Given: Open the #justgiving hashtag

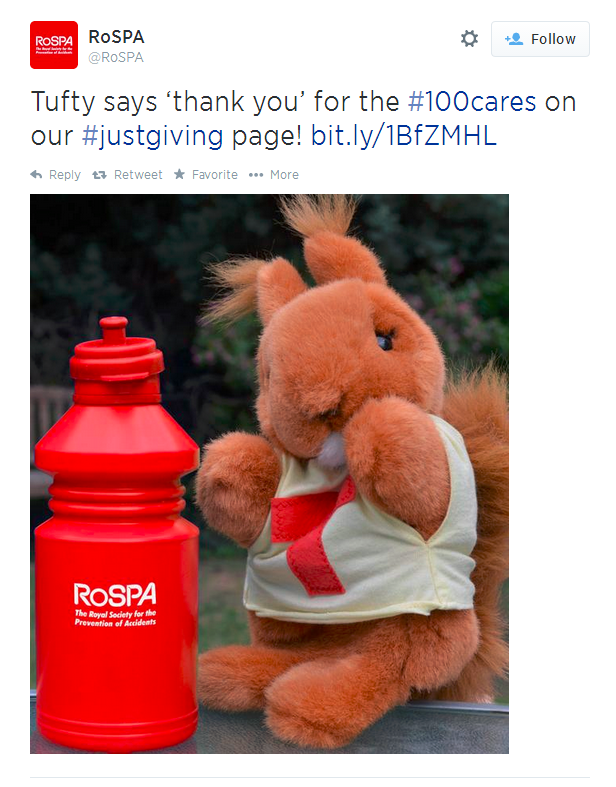Looking at the screenshot, I should pos(152,136).
